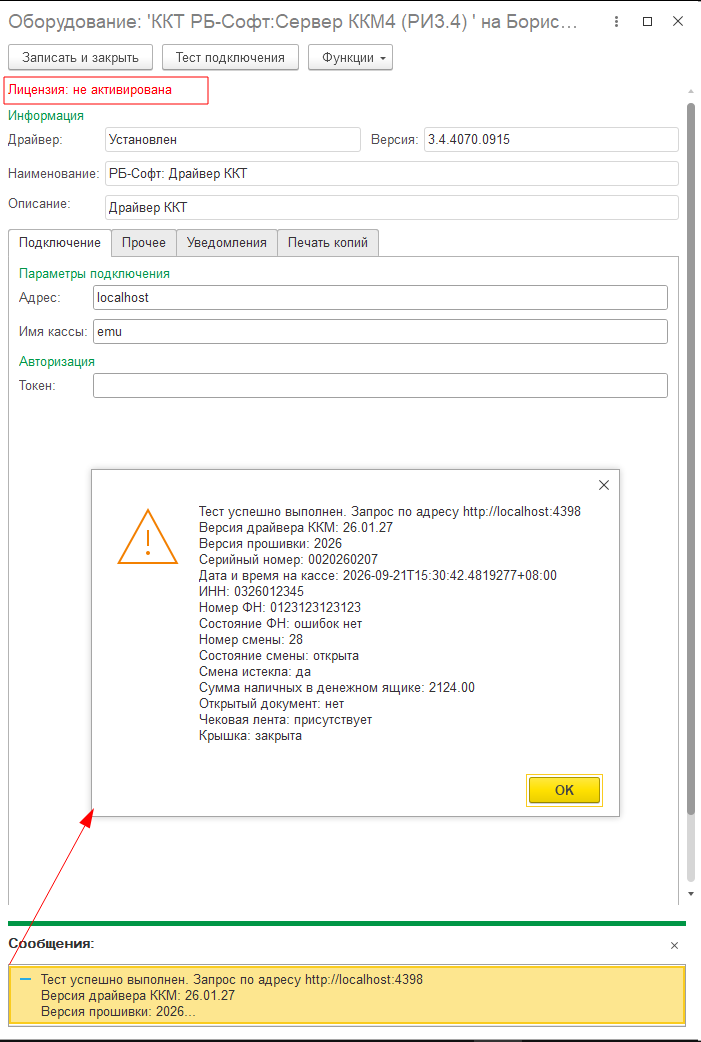Select the Состояние ФН: ошибок нет line
Image resolution: width=701 pixels, height=1042 pixels.
tap(280, 623)
